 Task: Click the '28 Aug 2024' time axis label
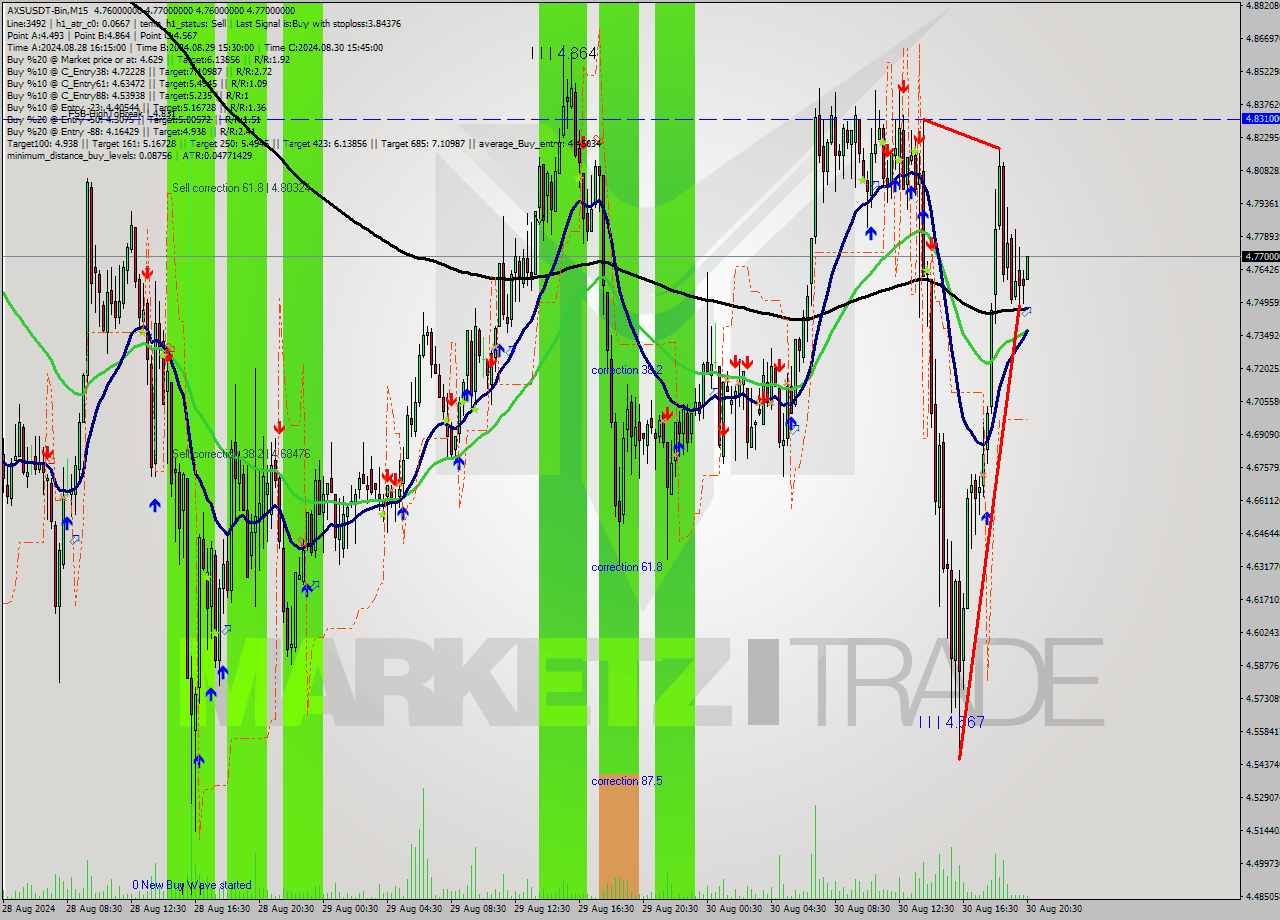click(30, 909)
